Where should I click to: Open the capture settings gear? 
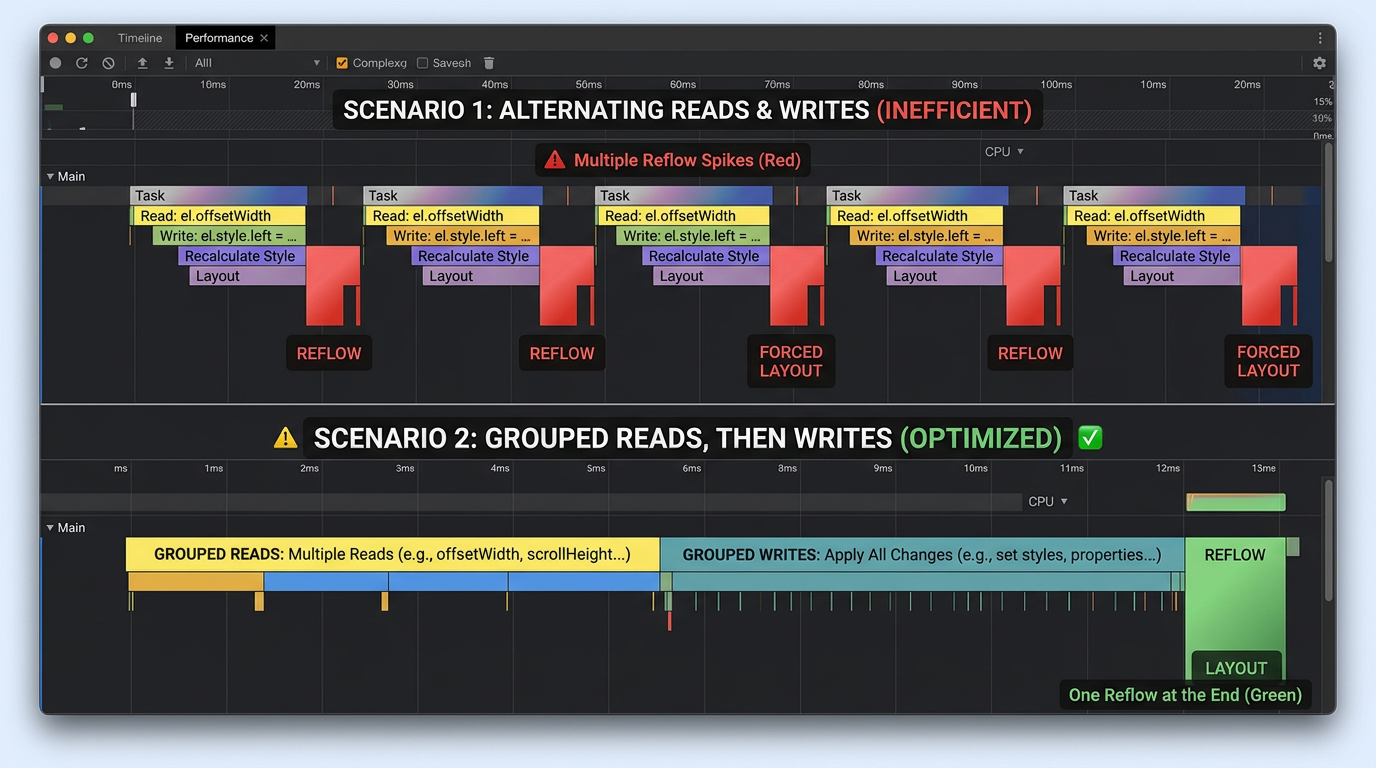[1319, 63]
